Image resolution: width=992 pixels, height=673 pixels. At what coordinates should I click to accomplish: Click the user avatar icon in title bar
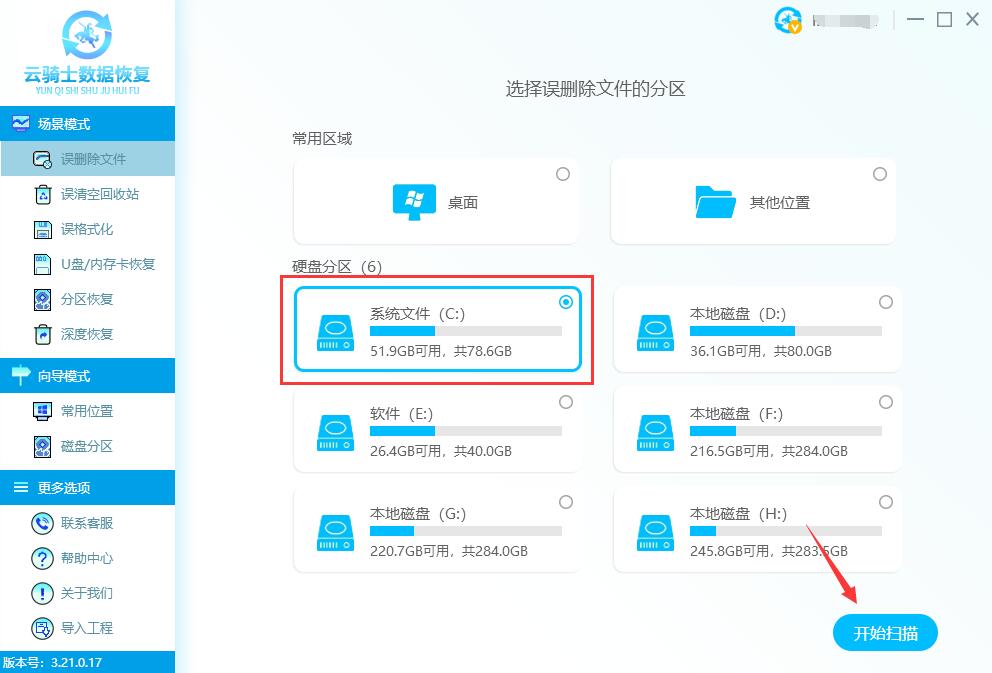click(788, 20)
